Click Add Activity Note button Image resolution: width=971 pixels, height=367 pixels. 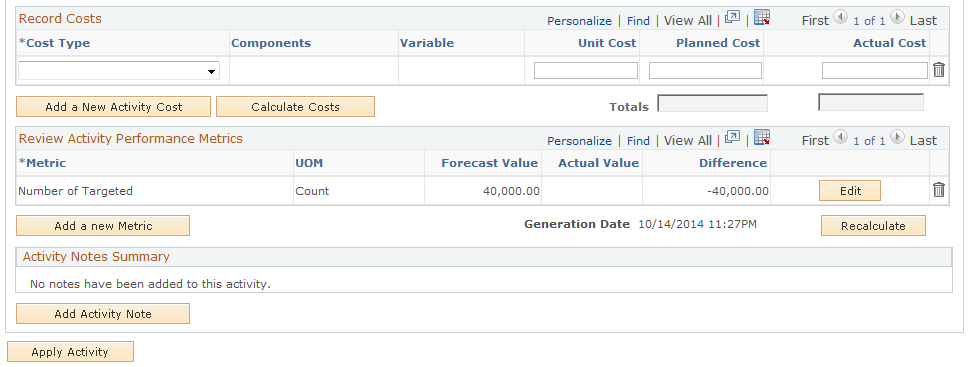[x=103, y=314]
